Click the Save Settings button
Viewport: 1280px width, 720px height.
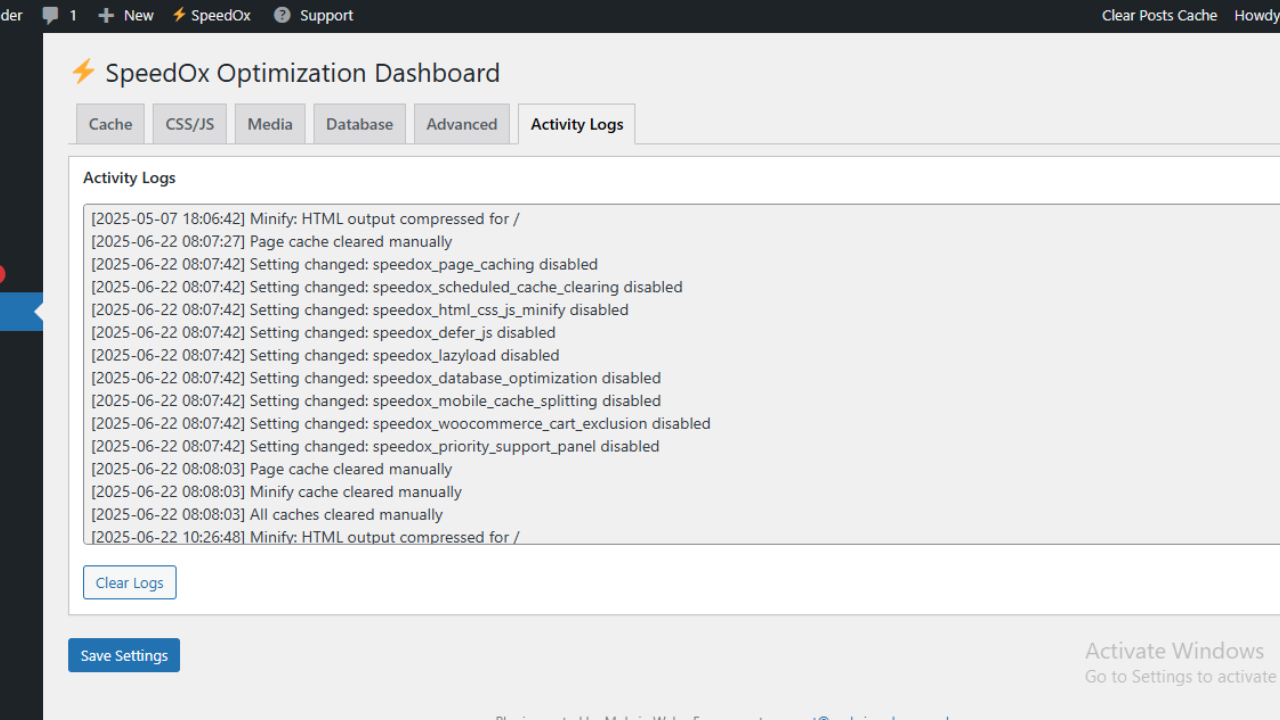click(124, 655)
